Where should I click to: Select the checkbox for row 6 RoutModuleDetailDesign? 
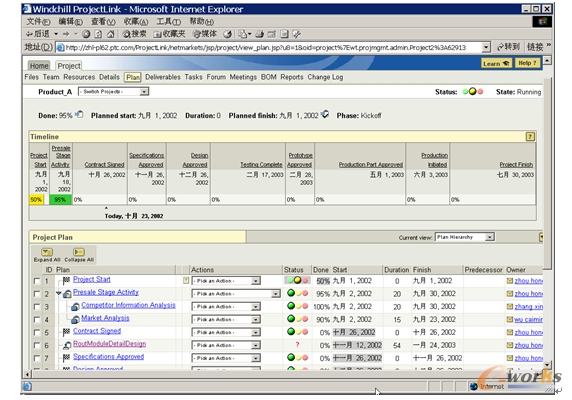(x=37, y=345)
